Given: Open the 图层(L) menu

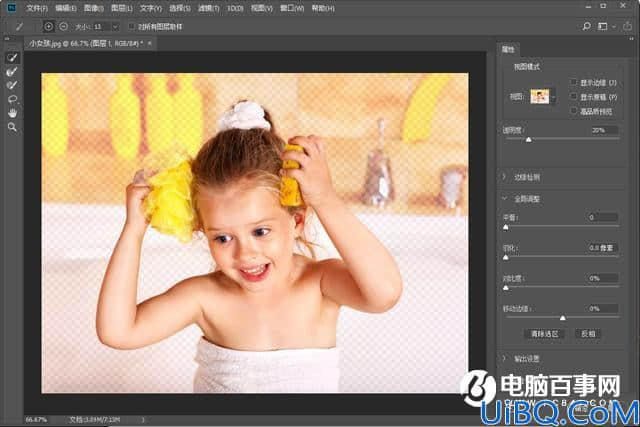Looking at the screenshot, I should (122, 8).
